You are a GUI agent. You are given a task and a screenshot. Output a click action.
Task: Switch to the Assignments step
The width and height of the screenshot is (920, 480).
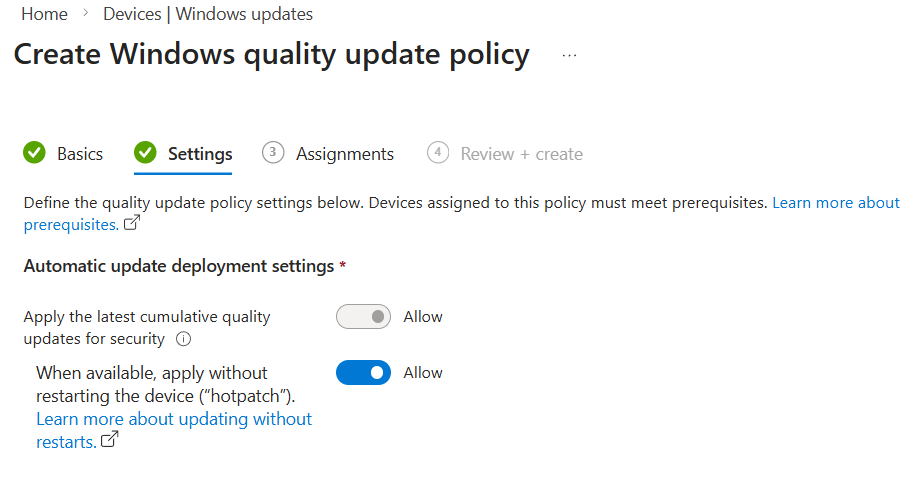345,154
